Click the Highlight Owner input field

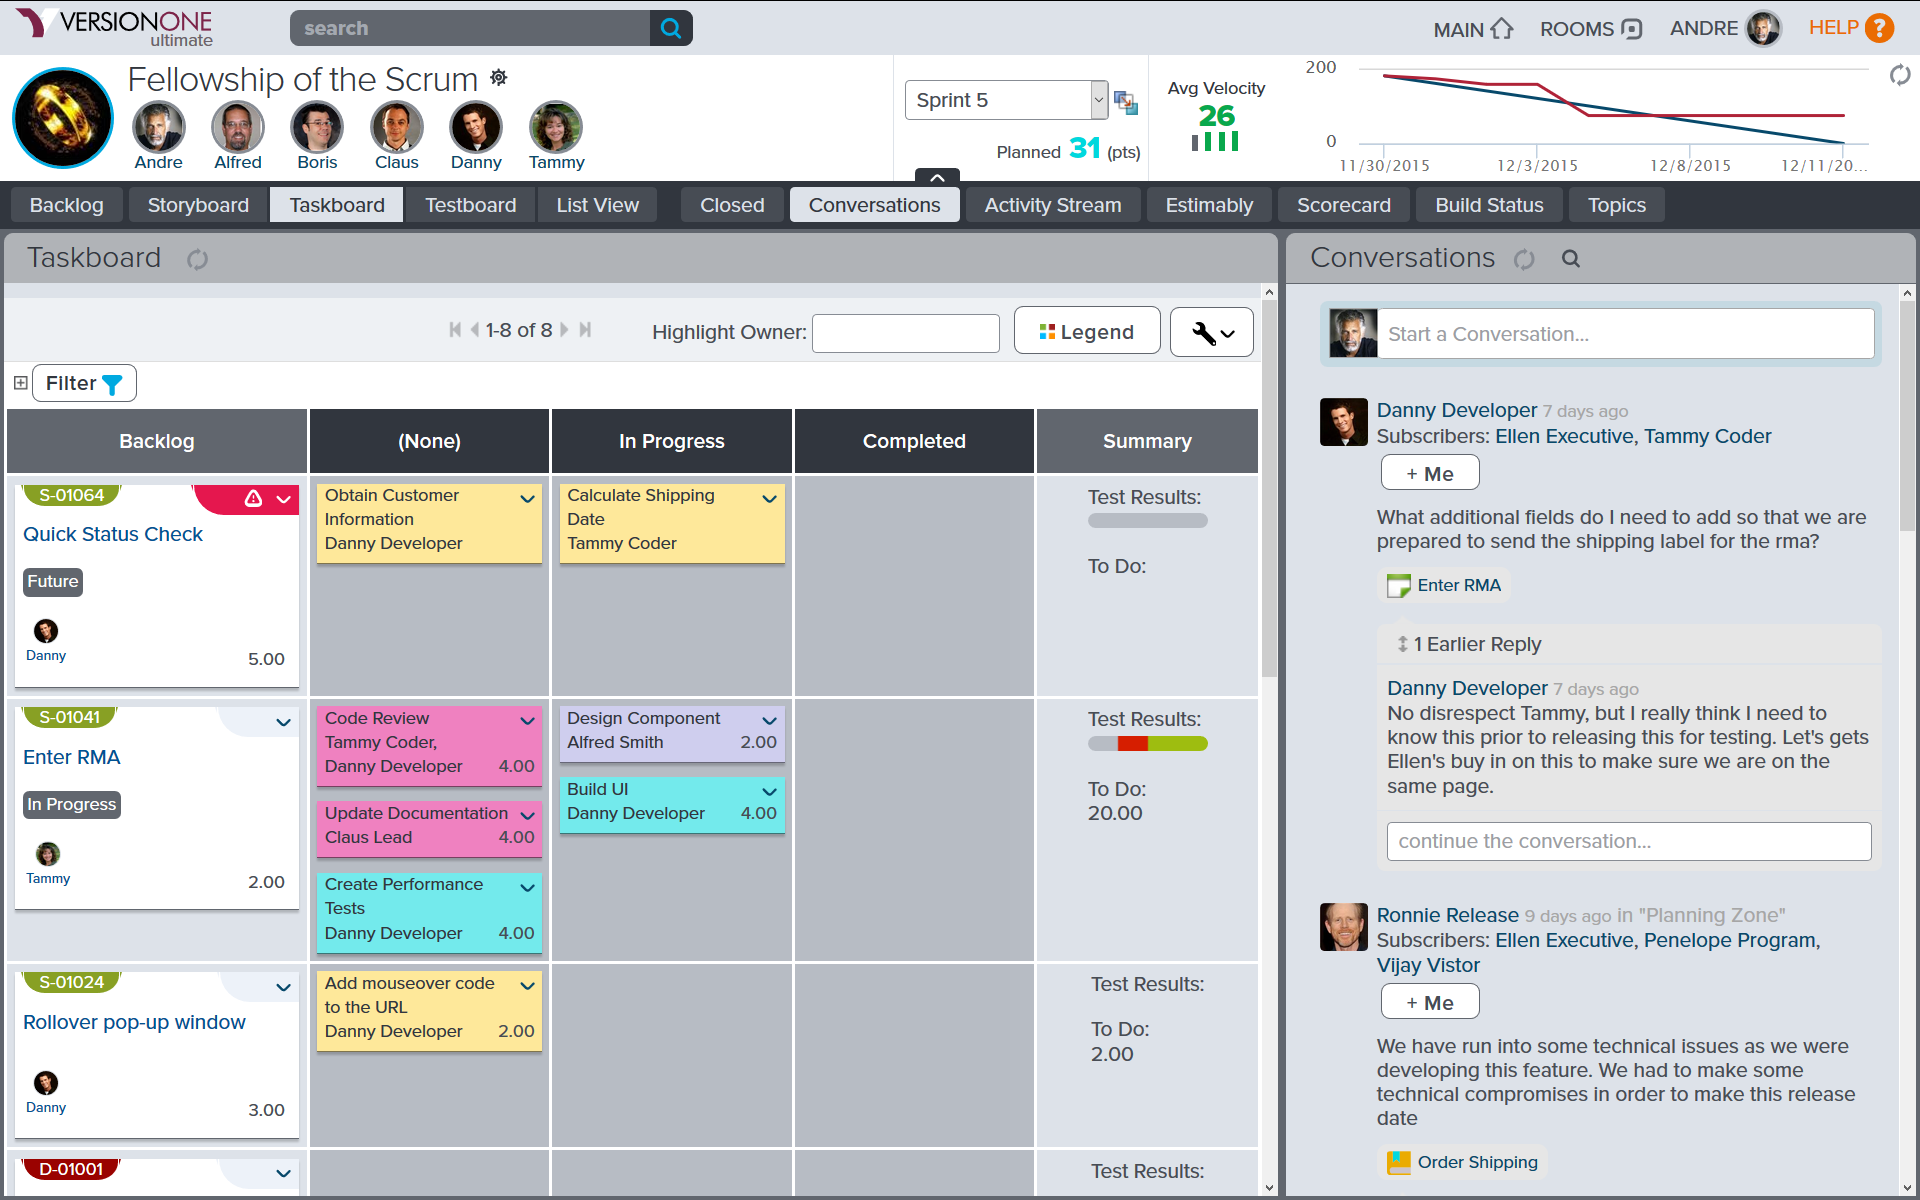tap(905, 333)
